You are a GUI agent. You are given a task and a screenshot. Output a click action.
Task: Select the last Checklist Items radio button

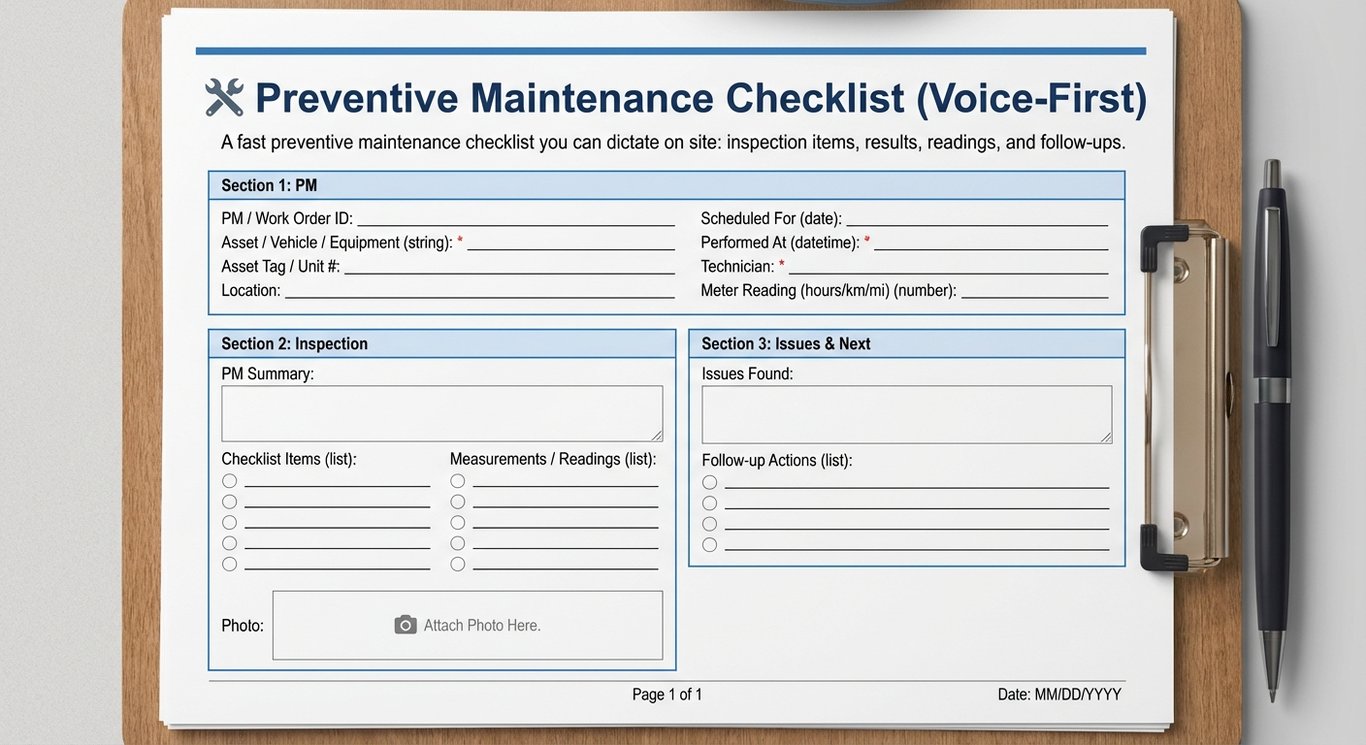[229, 563]
